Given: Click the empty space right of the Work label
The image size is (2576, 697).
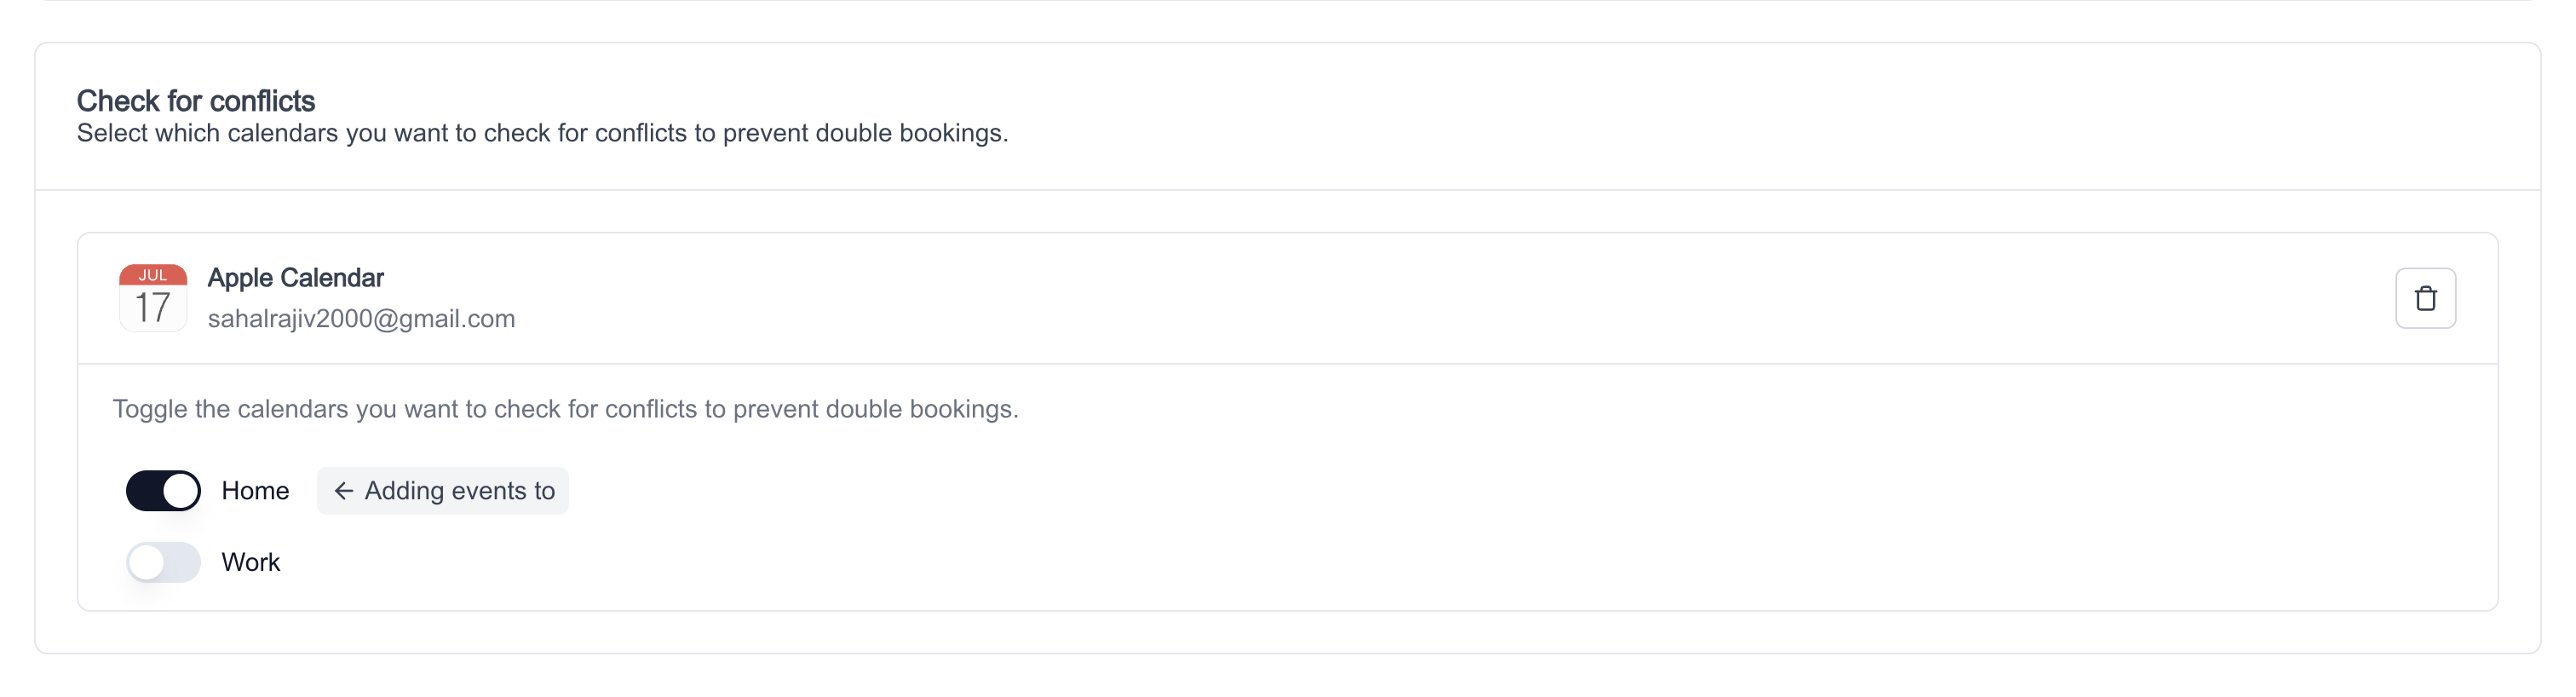Looking at the screenshot, I should (1300, 562).
